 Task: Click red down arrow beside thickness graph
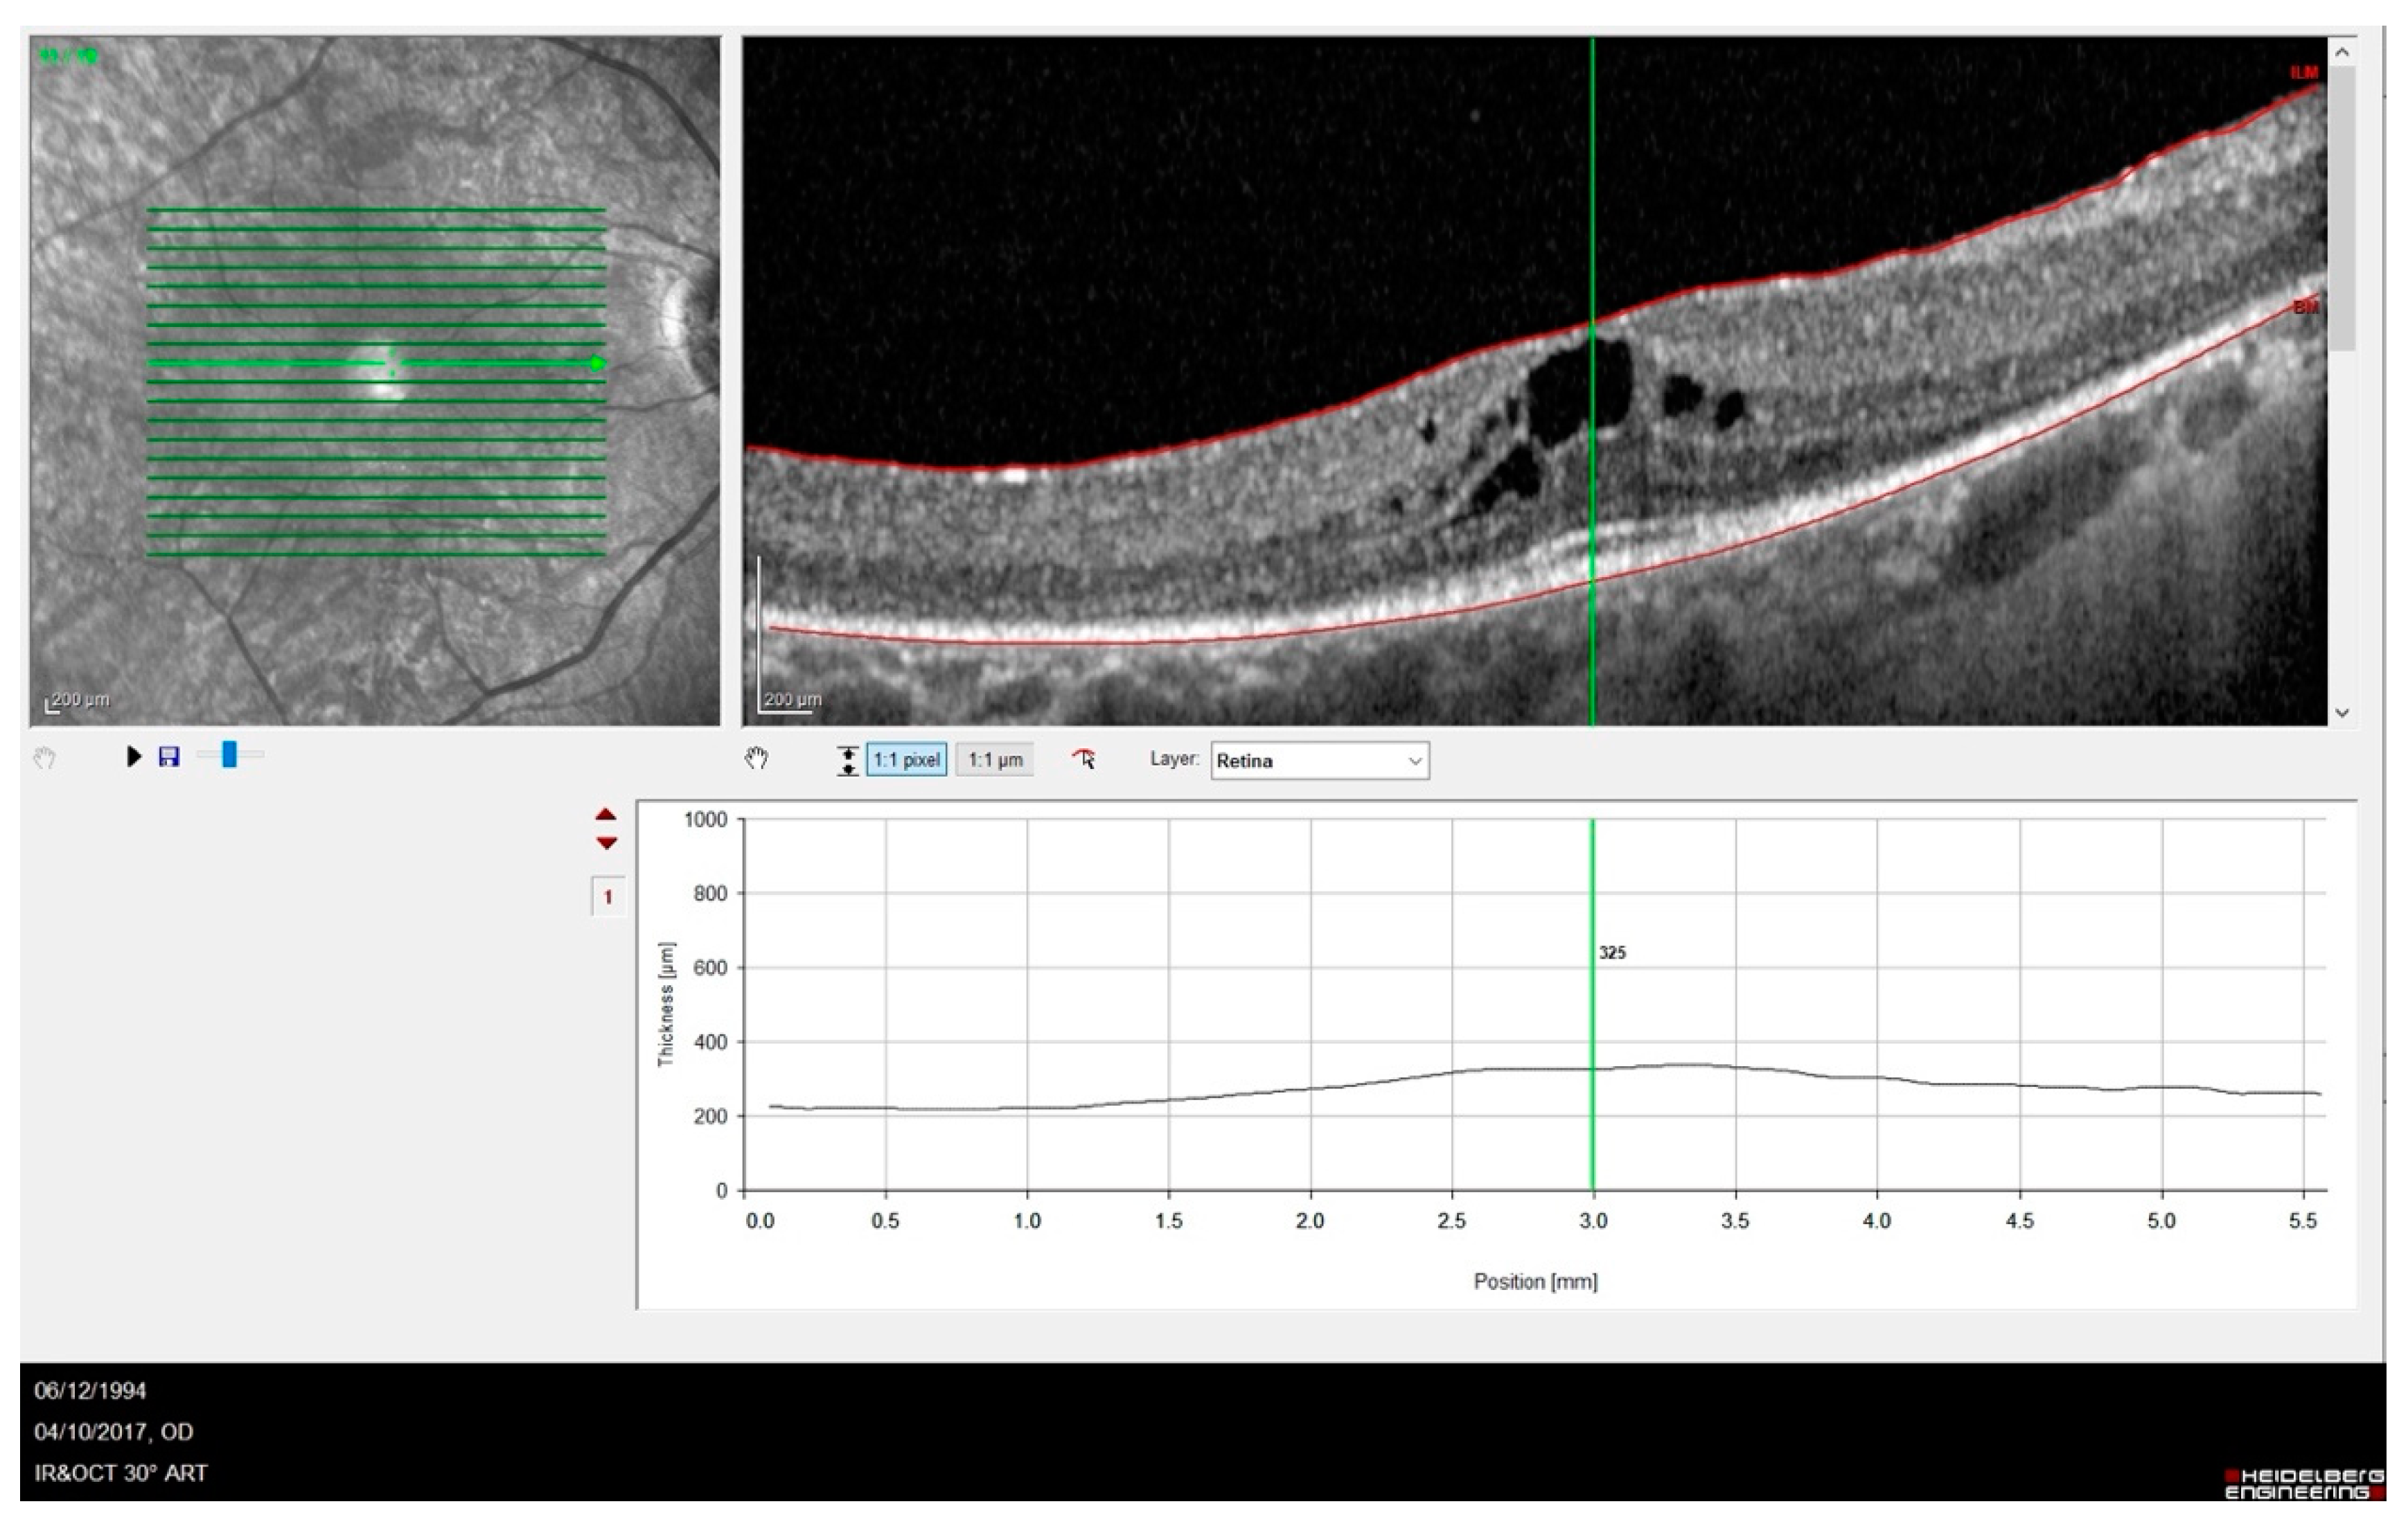coord(606,843)
